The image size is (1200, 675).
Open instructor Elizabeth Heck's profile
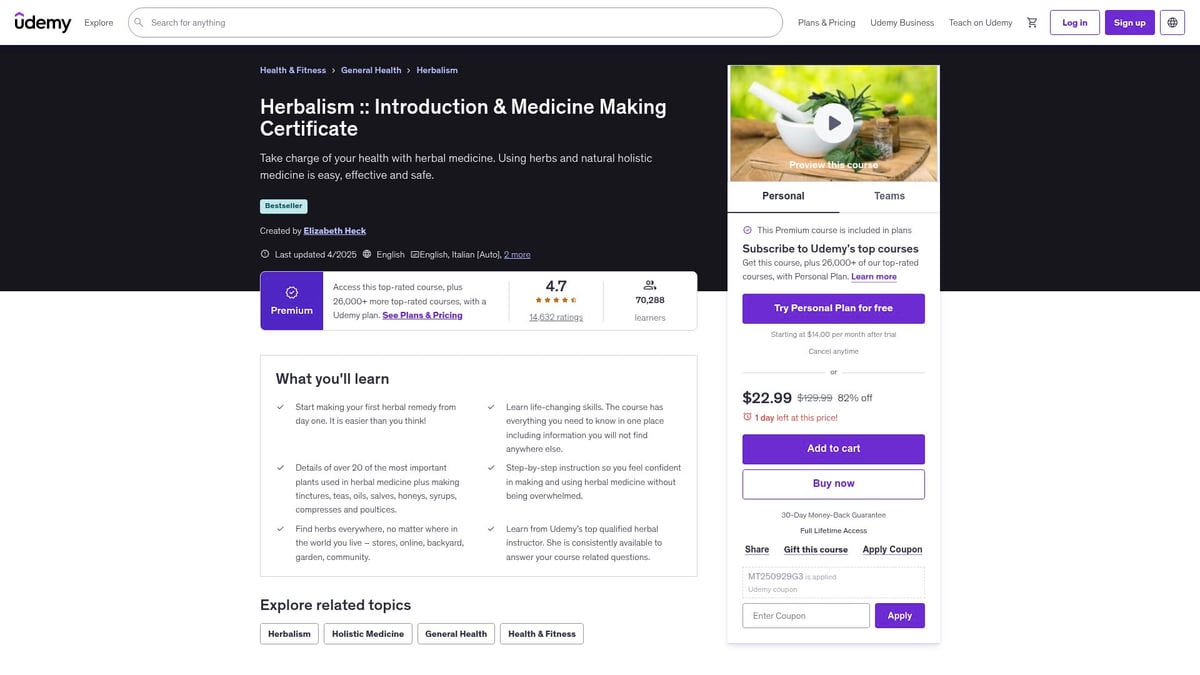coord(334,230)
